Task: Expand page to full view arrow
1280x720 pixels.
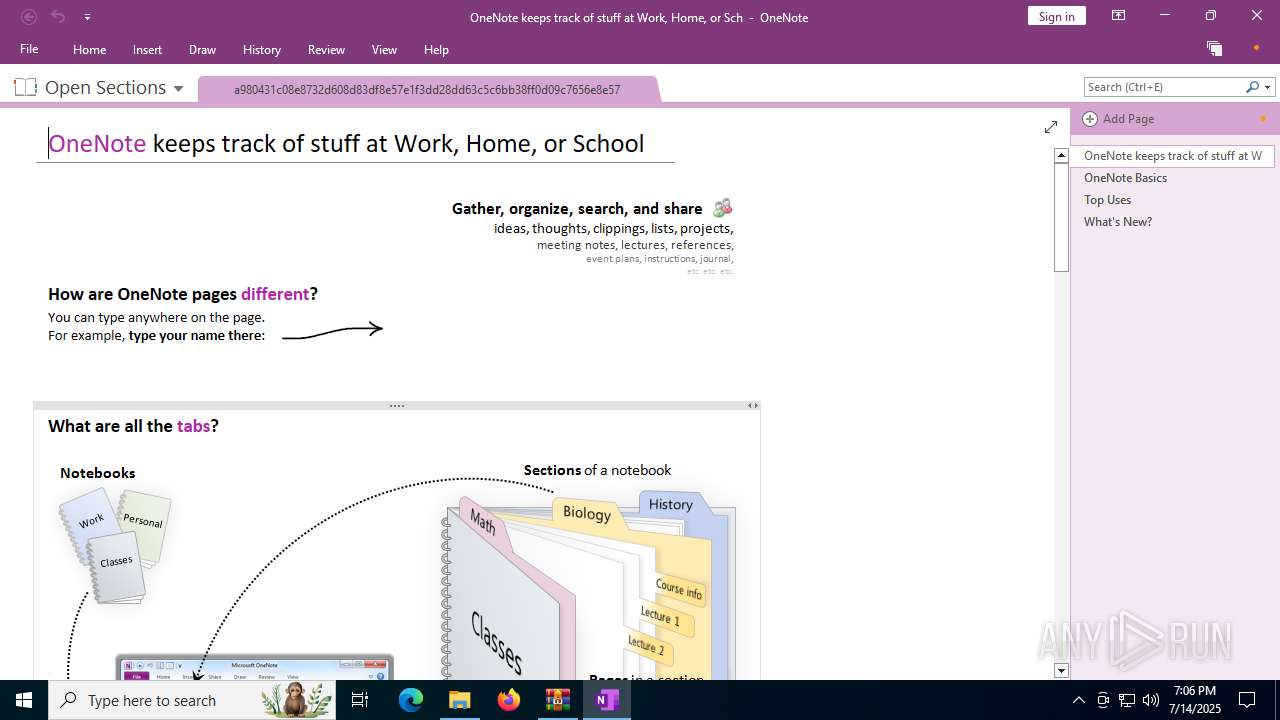Action: (1051, 127)
